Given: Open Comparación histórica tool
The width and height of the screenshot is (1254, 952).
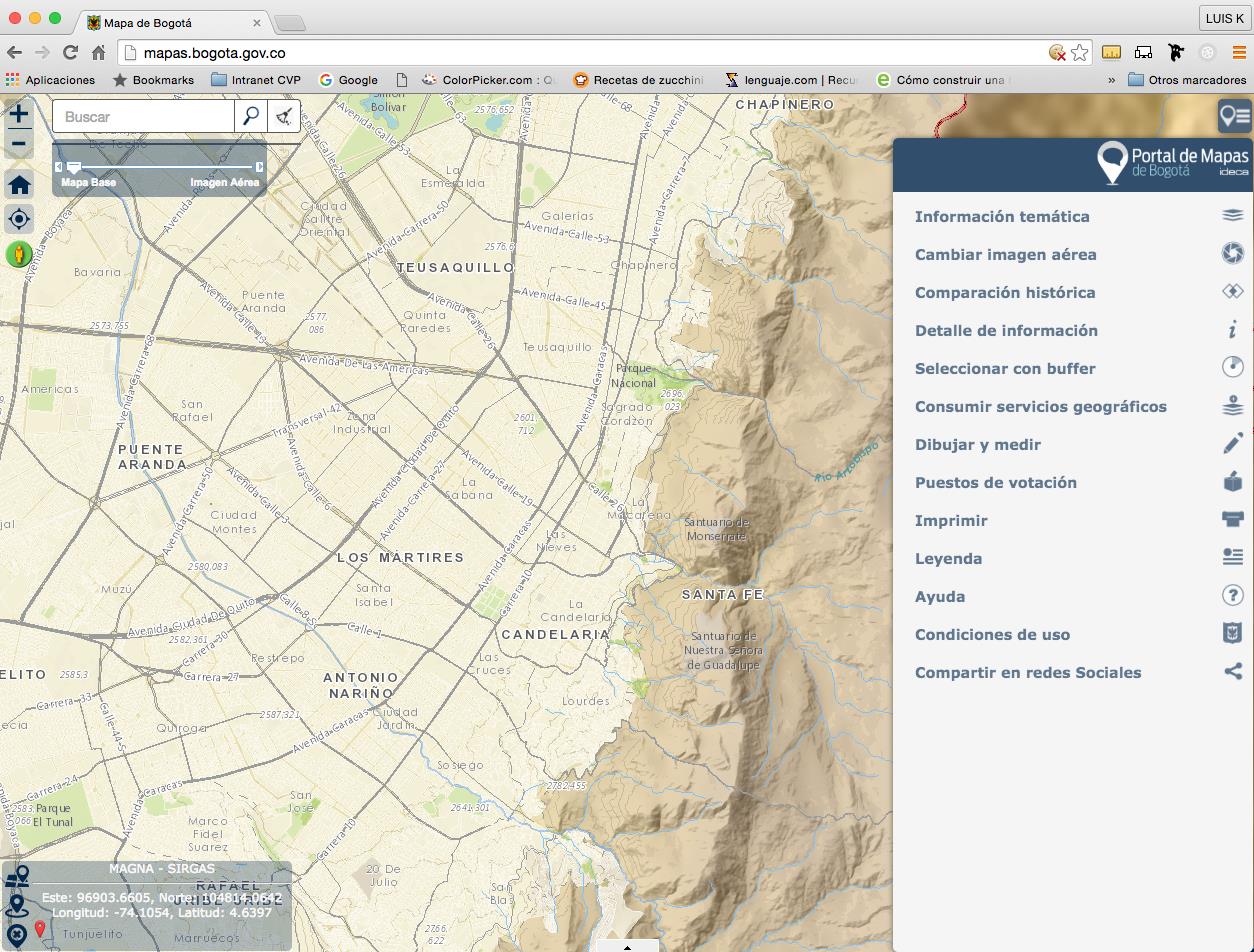Looking at the screenshot, I should click(1005, 292).
